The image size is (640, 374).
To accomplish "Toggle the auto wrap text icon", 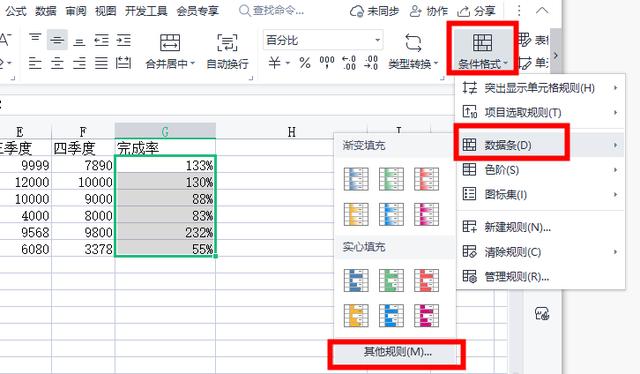I will point(227,42).
